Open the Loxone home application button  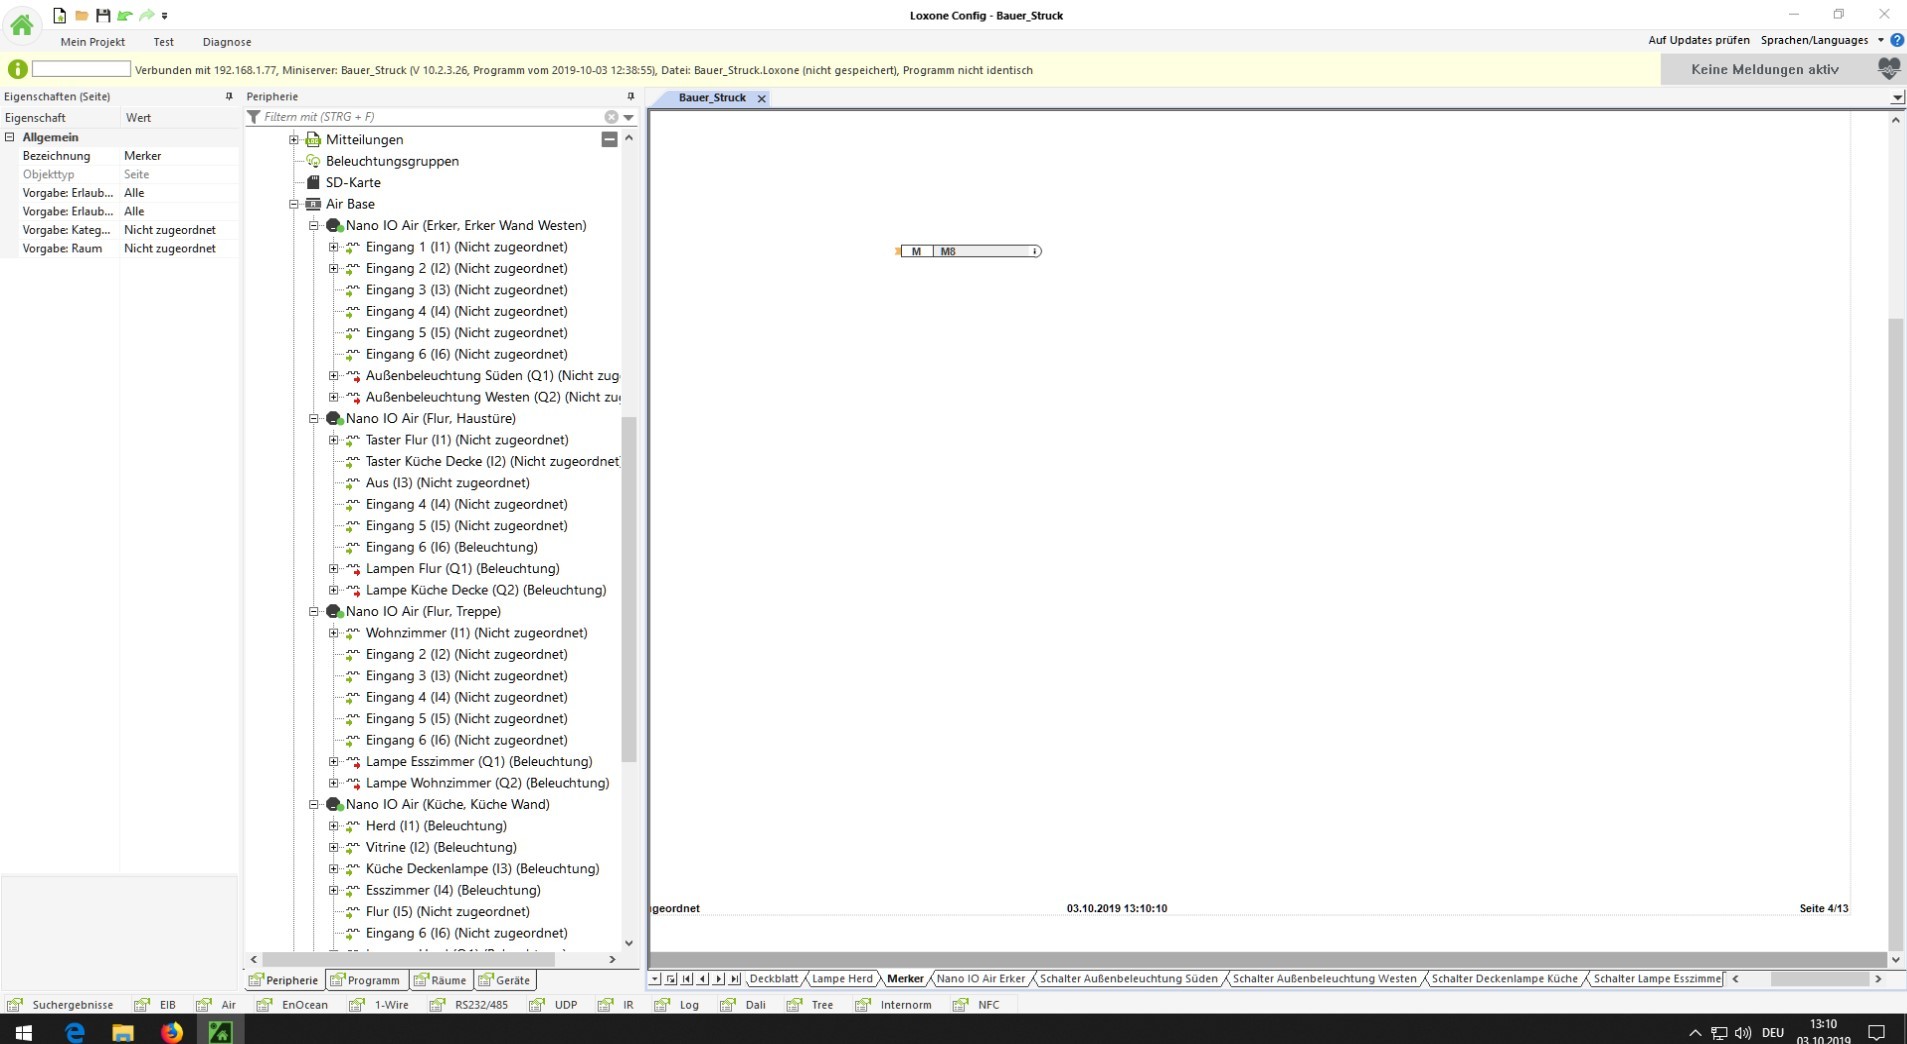(21, 25)
